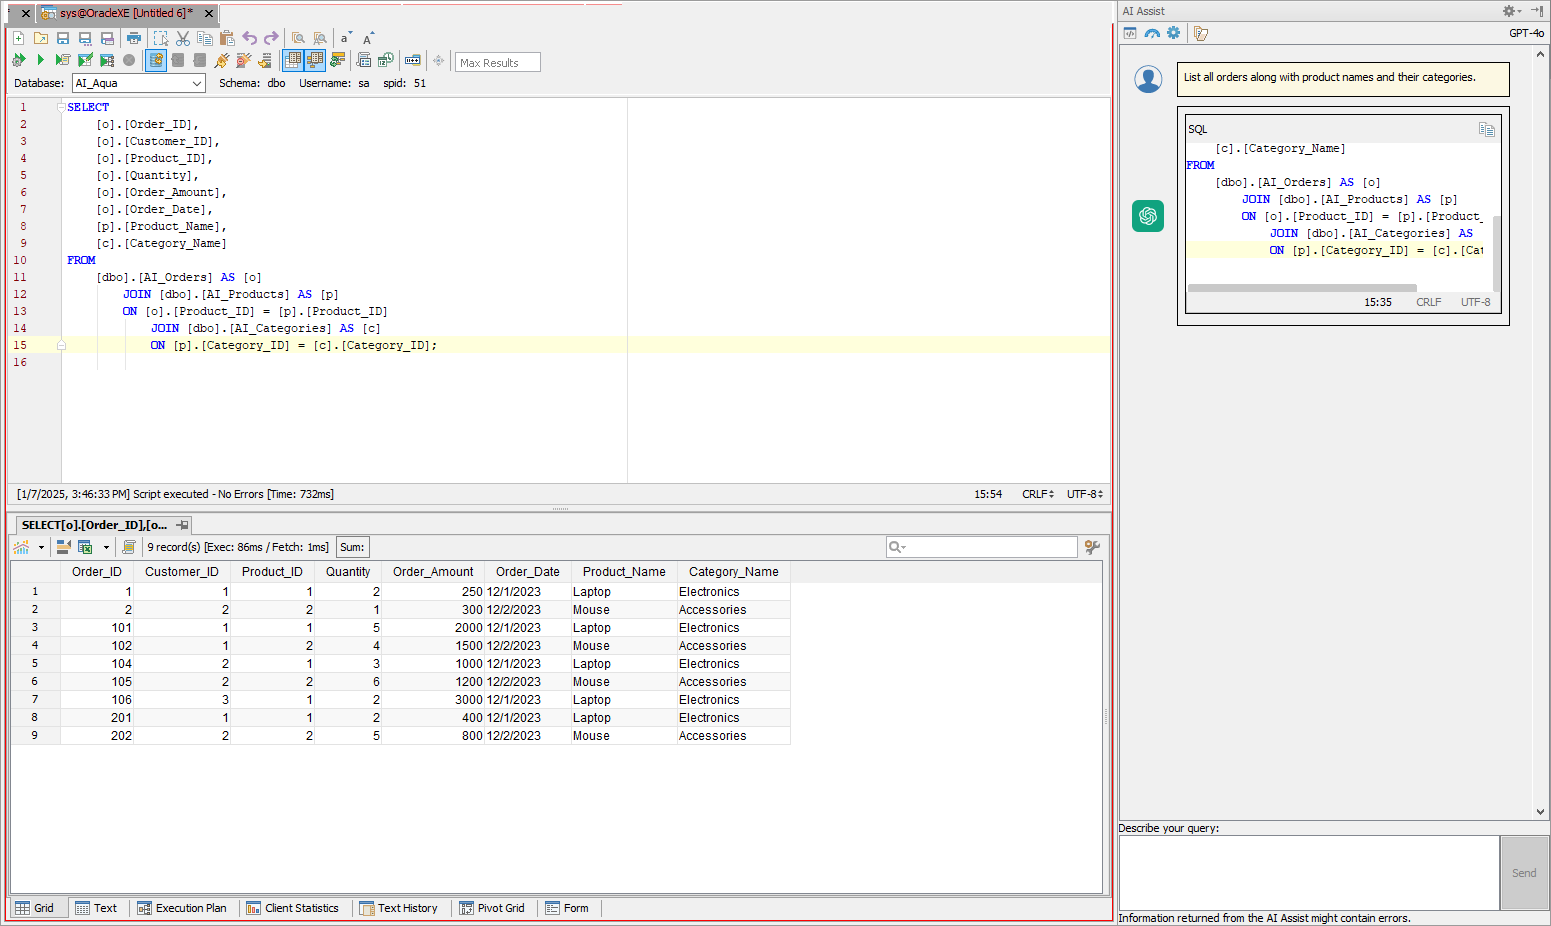The width and height of the screenshot is (1551, 926).
Task: Click the Excel export icon in results toolbar
Action: (x=85, y=547)
